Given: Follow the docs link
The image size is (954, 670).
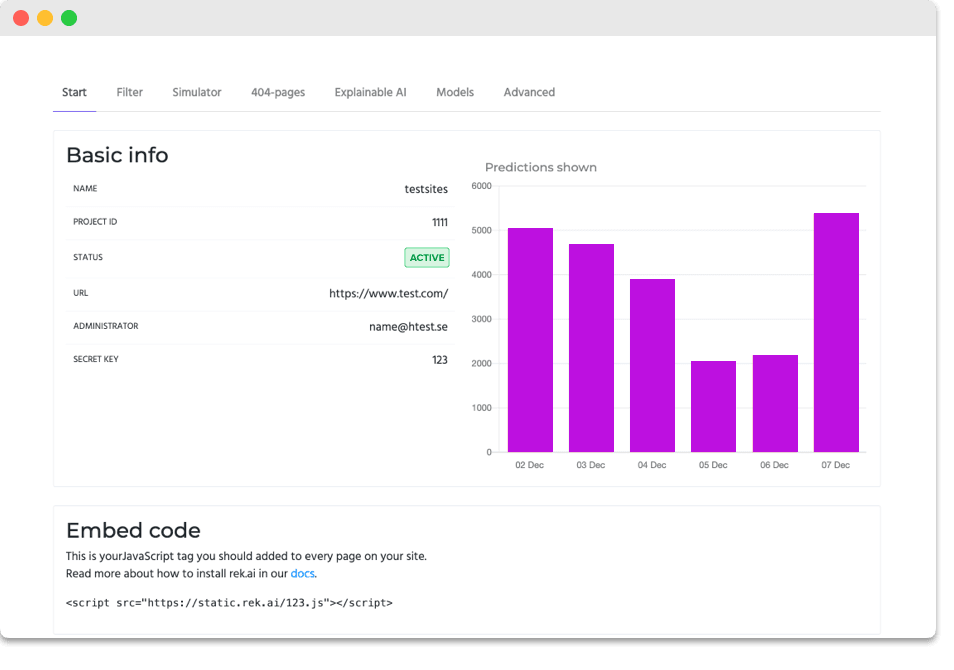Looking at the screenshot, I should [302, 574].
